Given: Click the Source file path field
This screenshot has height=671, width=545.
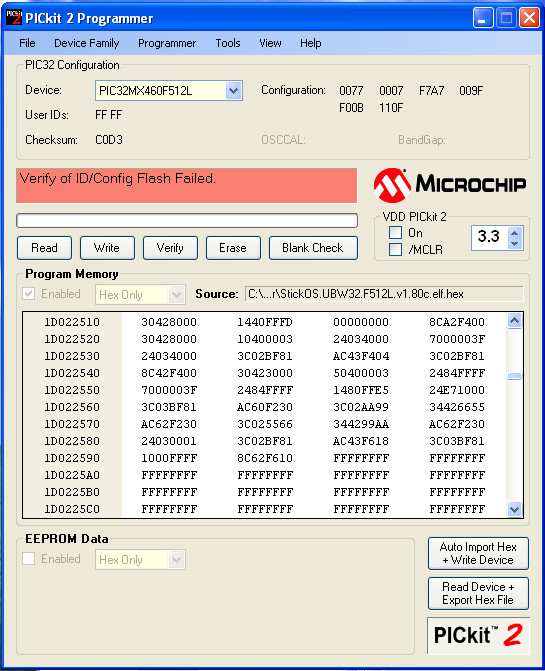Looking at the screenshot, I should [x=384, y=294].
